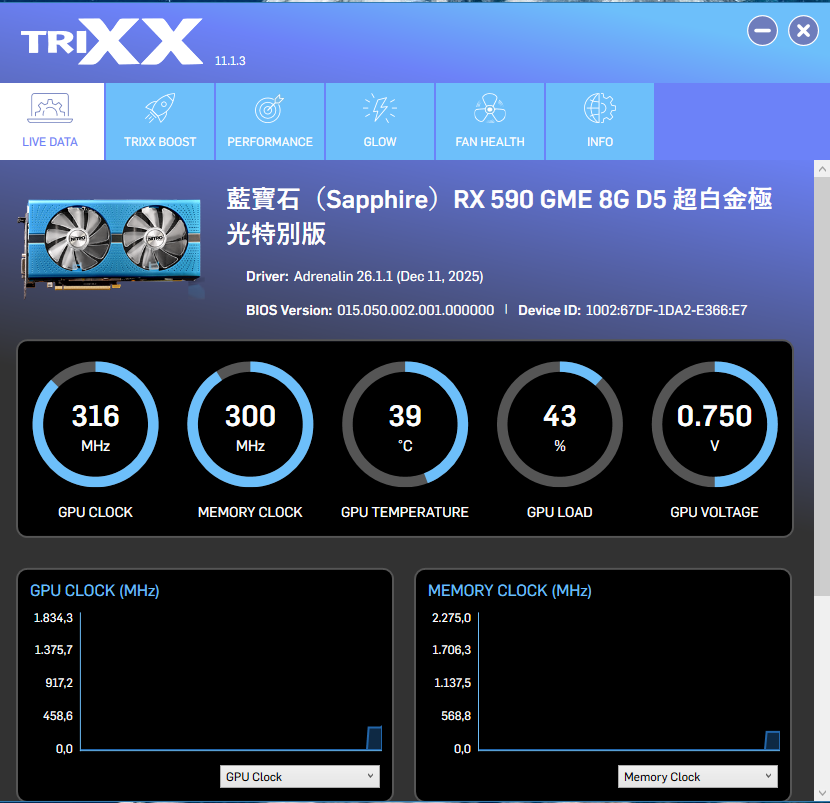Switch to the LIVE DATA tab label
This screenshot has height=803, width=830.
(50, 142)
